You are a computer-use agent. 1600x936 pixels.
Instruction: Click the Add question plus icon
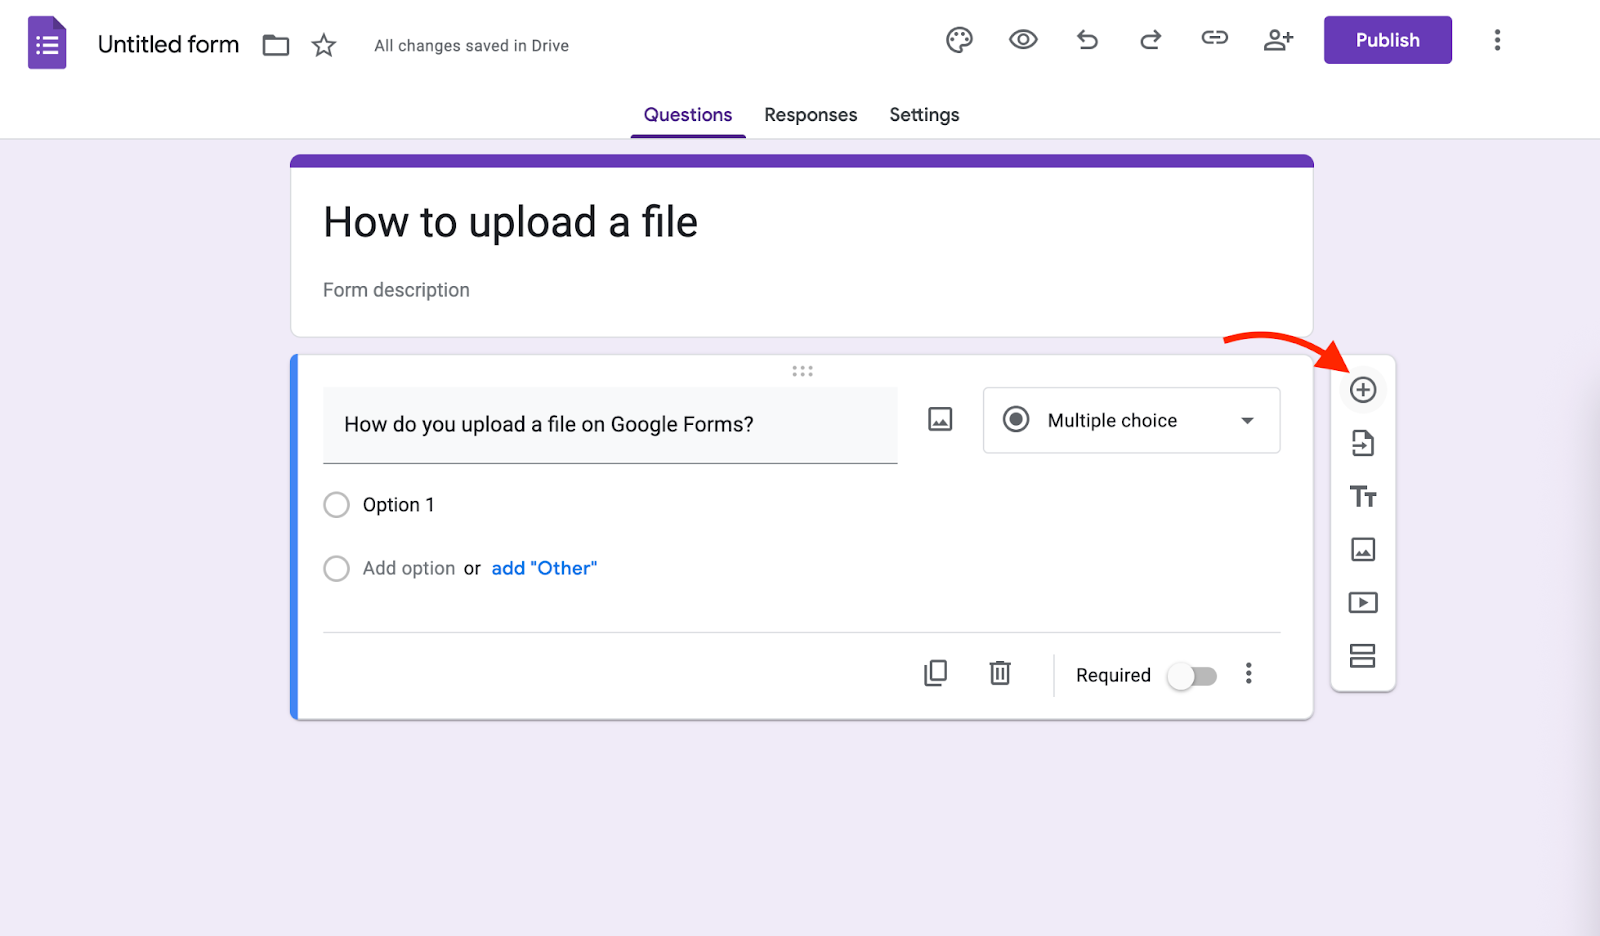click(1362, 390)
